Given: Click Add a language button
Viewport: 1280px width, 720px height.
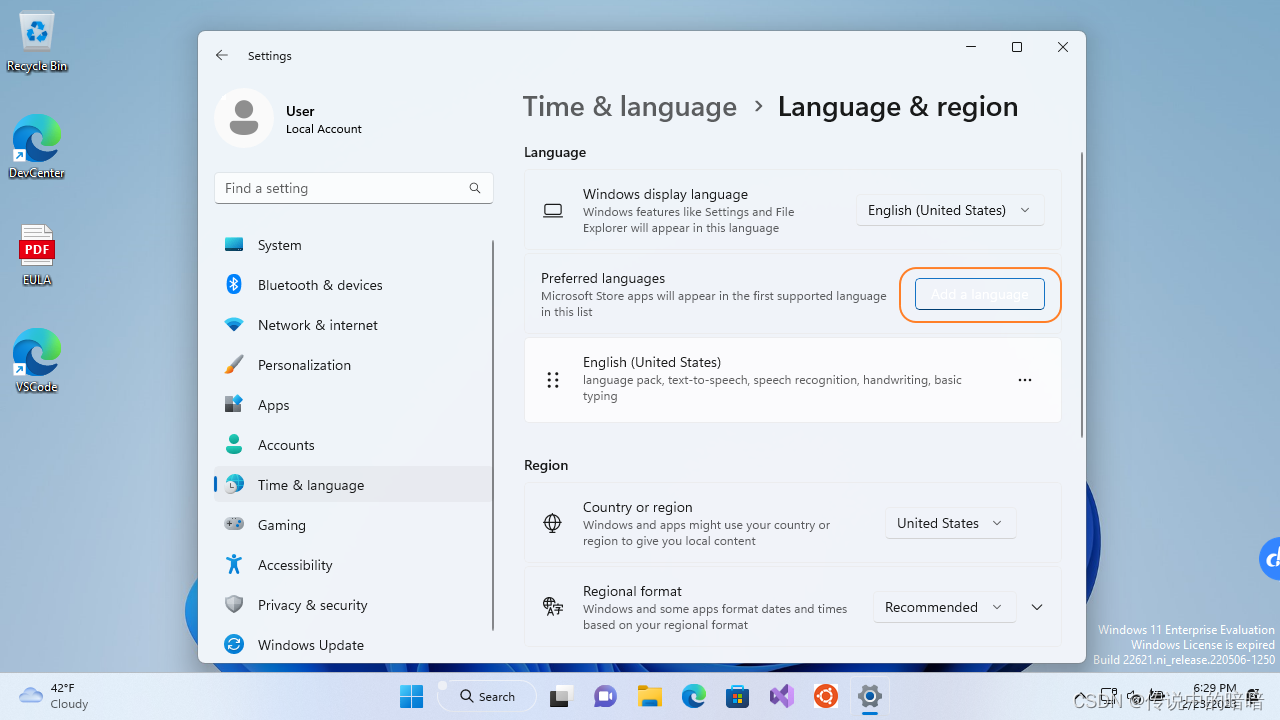Looking at the screenshot, I should pos(980,294).
